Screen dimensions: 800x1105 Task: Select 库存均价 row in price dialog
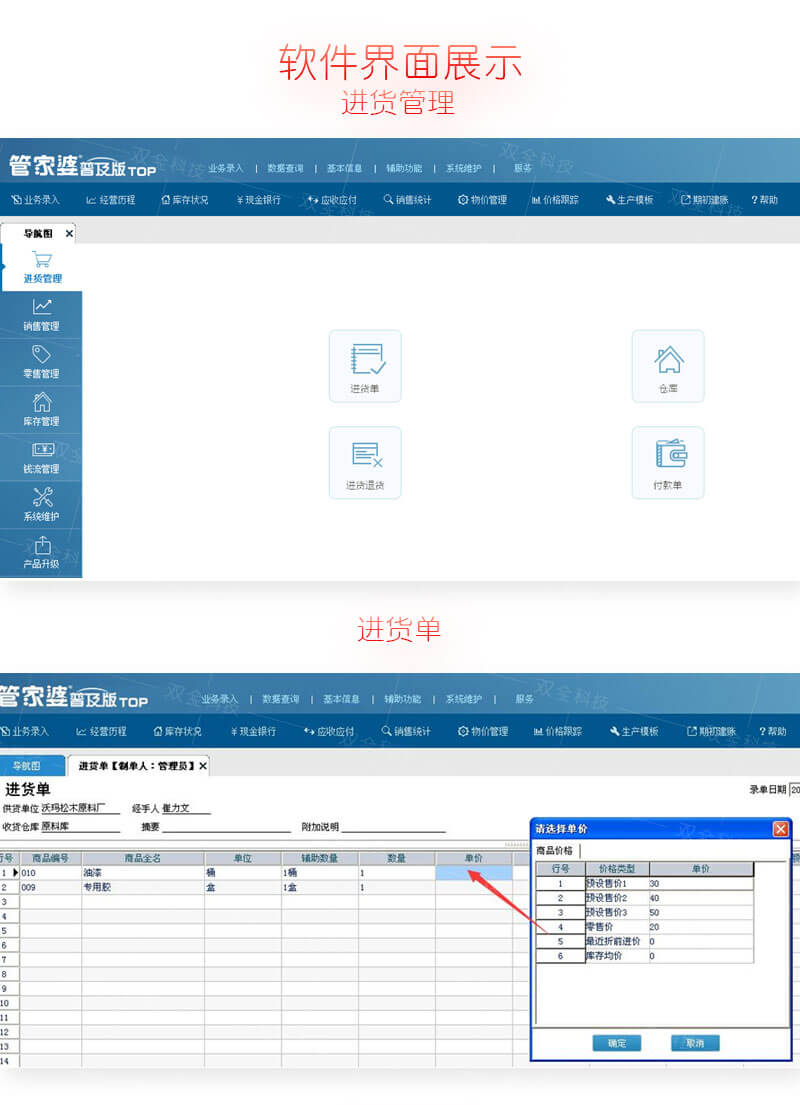(x=645, y=956)
